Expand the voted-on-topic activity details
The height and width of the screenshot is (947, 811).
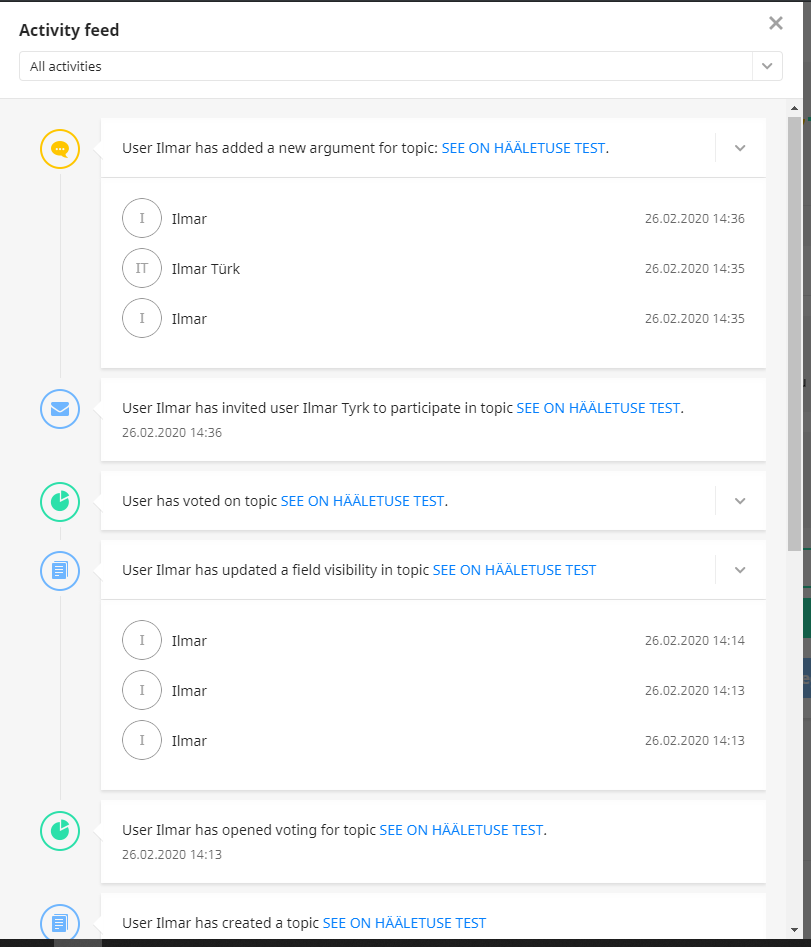click(739, 501)
